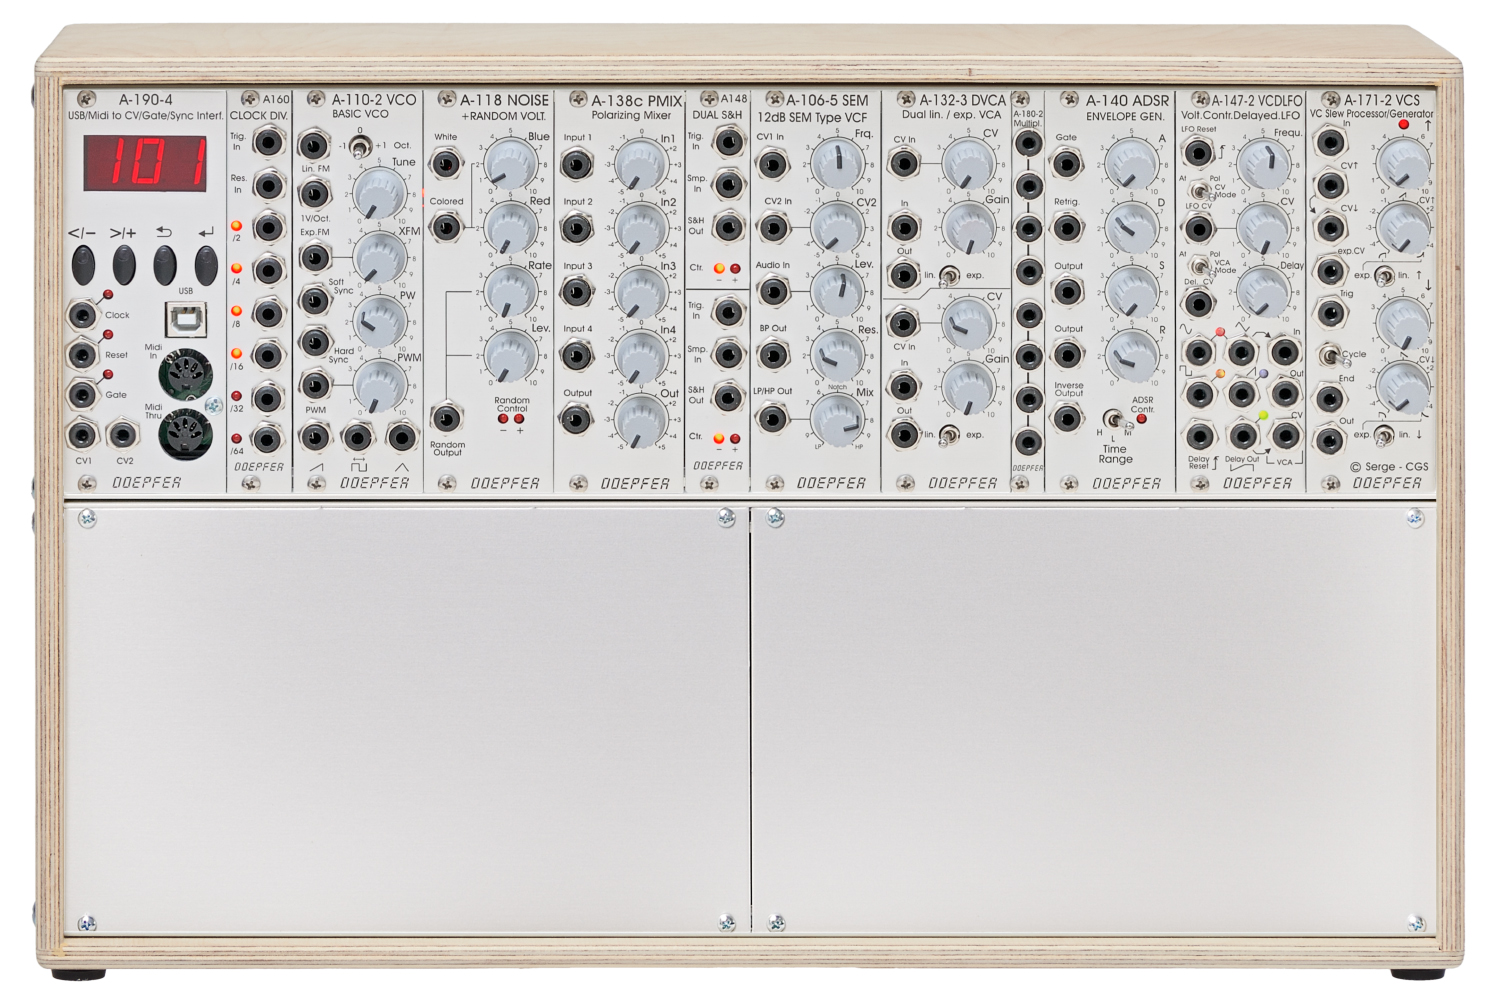Click the Trig. In jack on A160 clock divider

(268, 142)
